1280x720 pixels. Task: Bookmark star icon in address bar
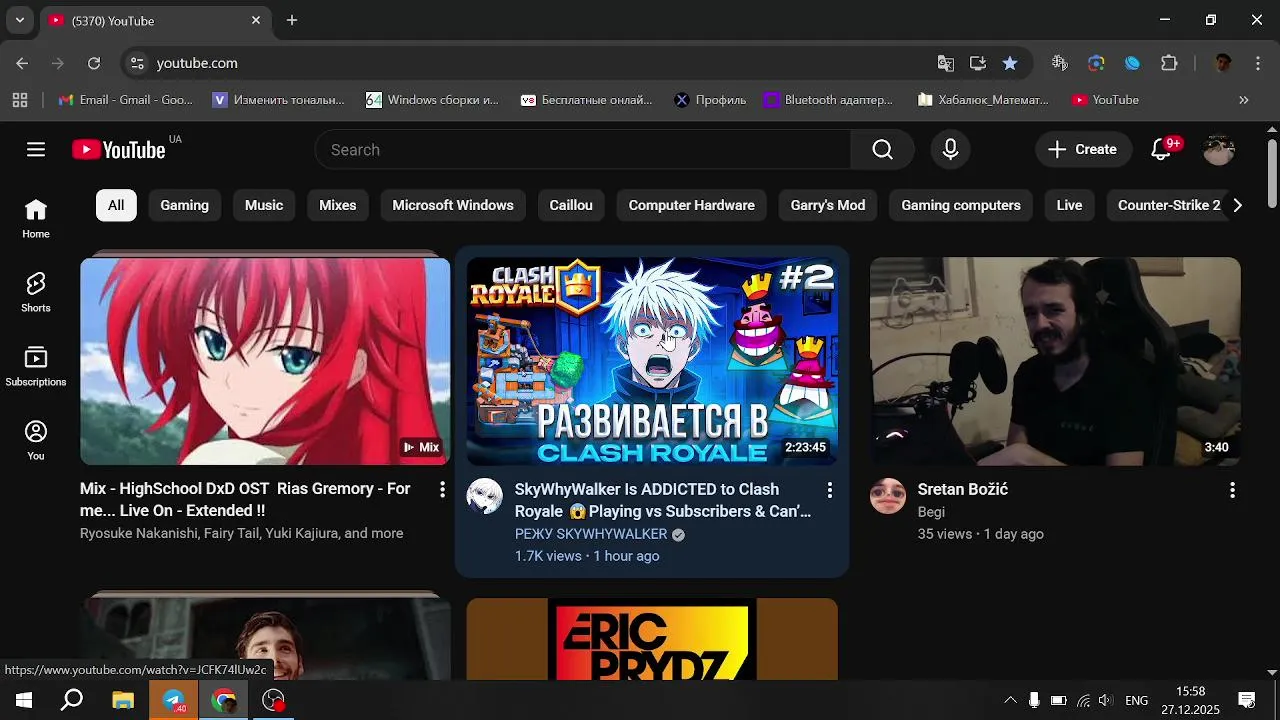tap(1010, 63)
